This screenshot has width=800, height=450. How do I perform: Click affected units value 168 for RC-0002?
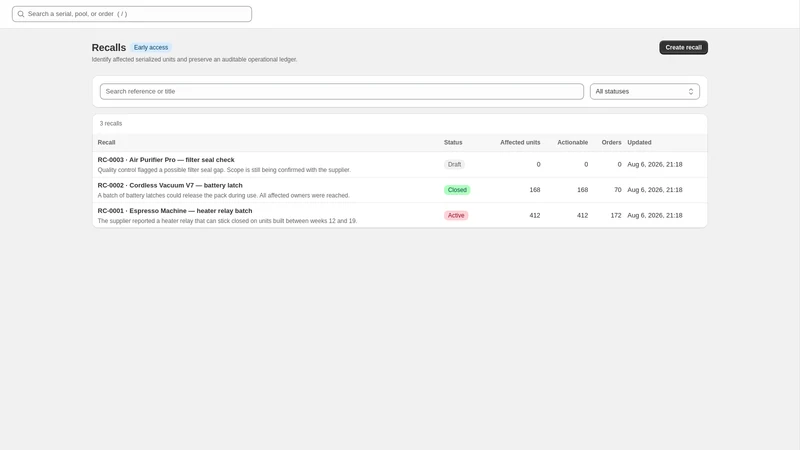point(535,190)
